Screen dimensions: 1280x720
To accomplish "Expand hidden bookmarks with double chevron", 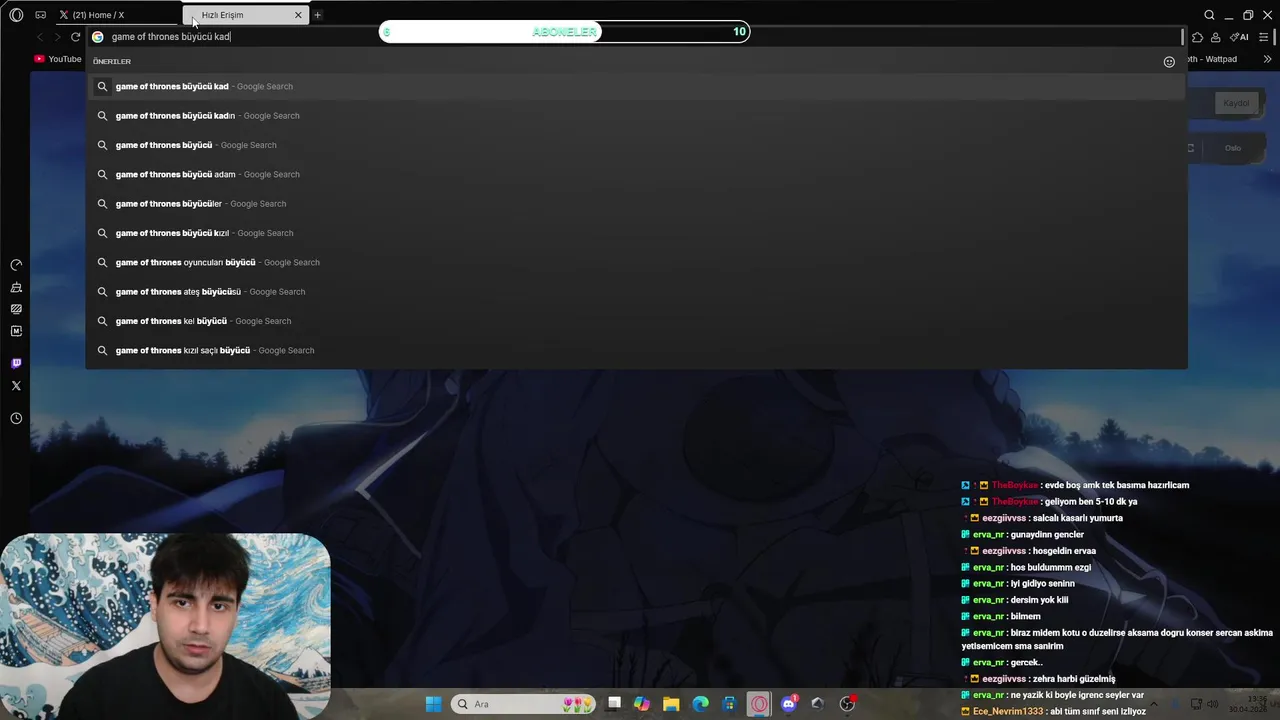I will click(x=1268, y=59).
